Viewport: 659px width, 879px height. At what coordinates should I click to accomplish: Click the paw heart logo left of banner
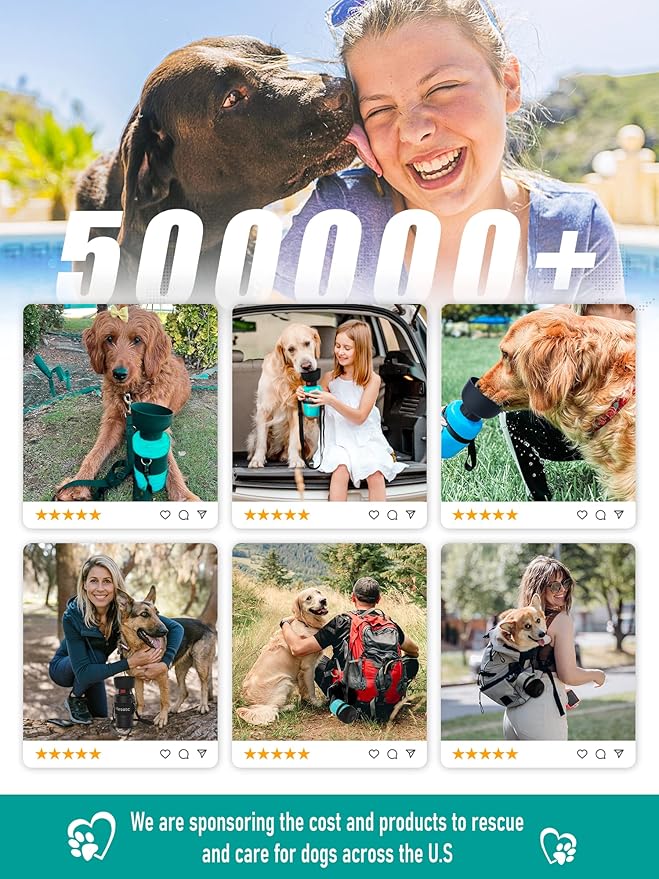pyautogui.click(x=91, y=836)
